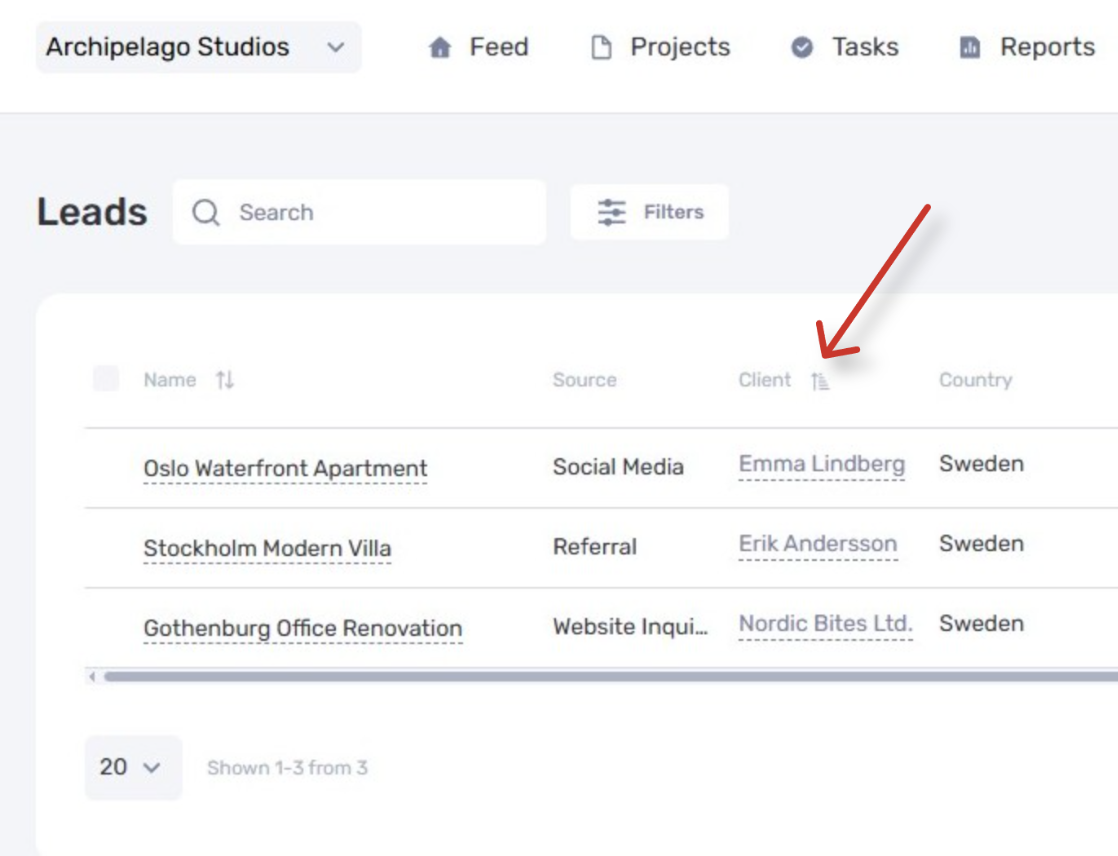The width and height of the screenshot is (1118, 856).
Task: Click the search magnifier icon
Action: (x=206, y=212)
